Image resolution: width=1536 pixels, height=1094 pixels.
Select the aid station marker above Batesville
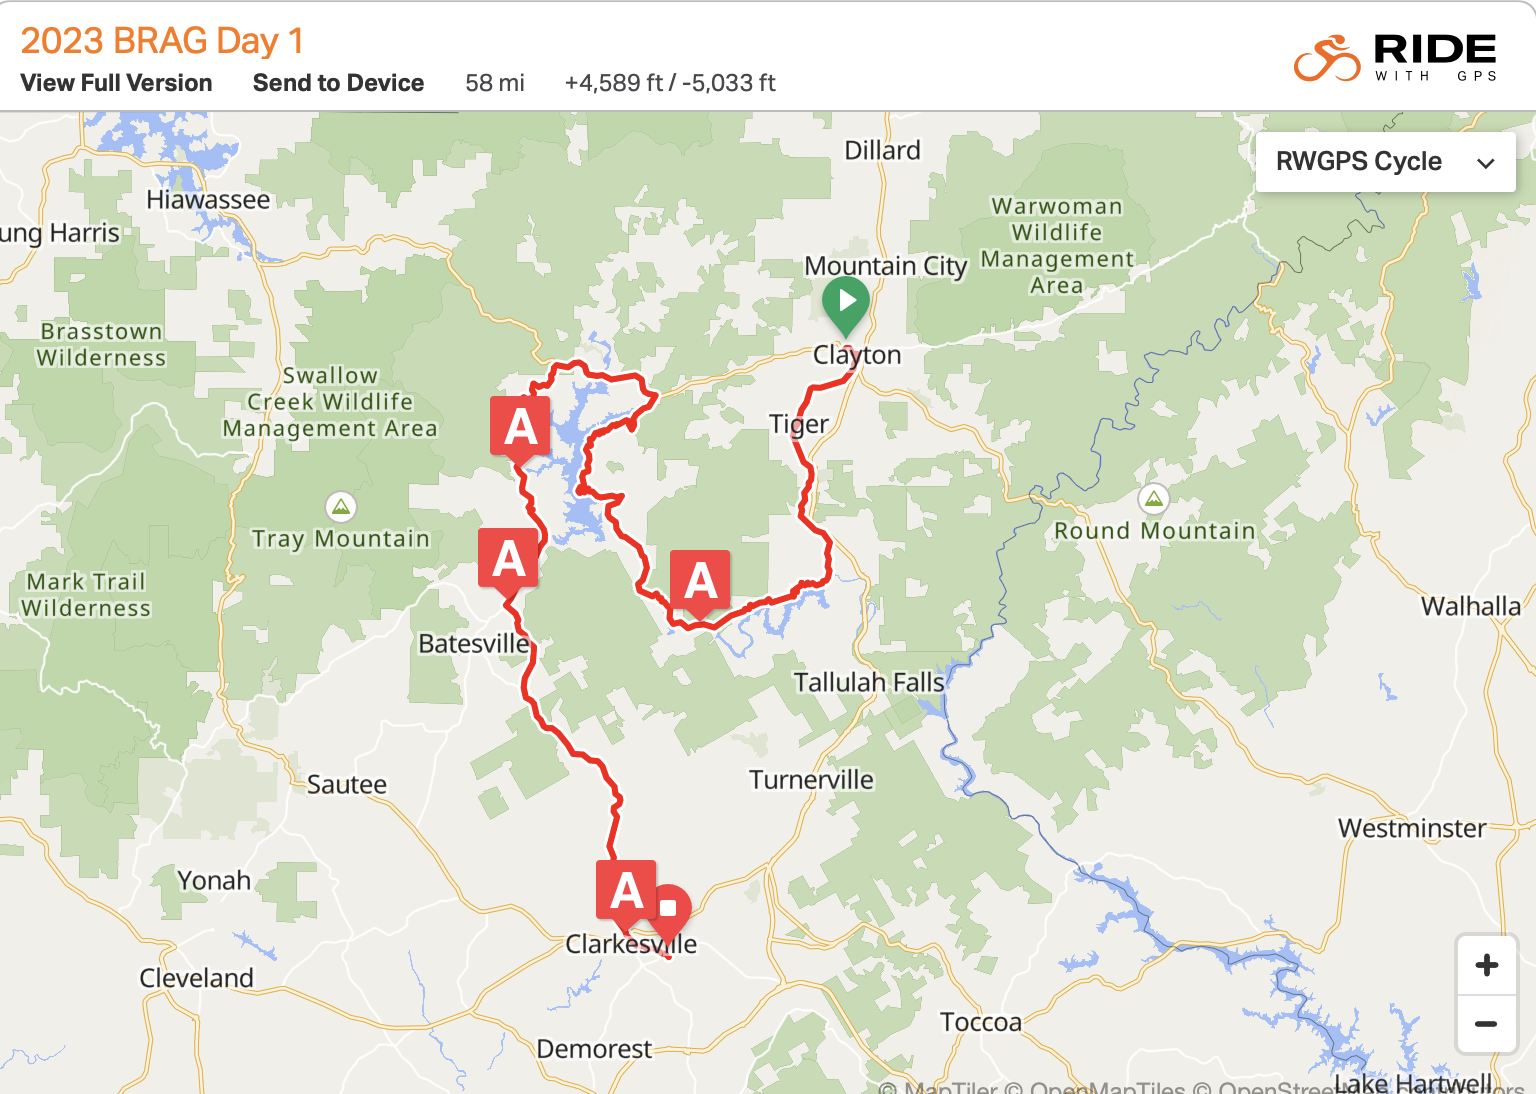(x=509, y=560)
